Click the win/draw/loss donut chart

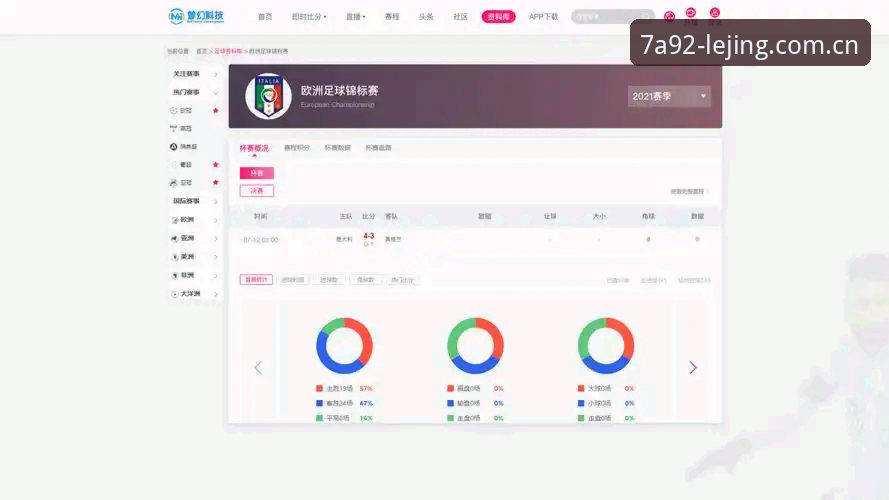point(344,345)
